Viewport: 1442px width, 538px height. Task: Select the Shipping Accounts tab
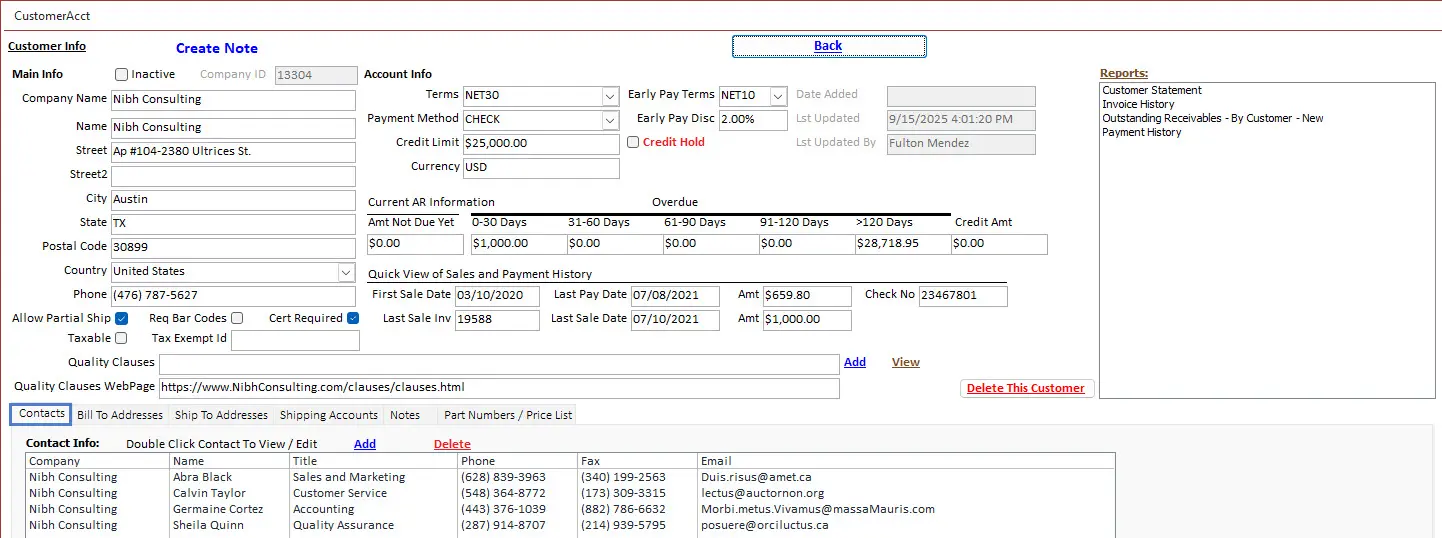[x=329, y=415]
